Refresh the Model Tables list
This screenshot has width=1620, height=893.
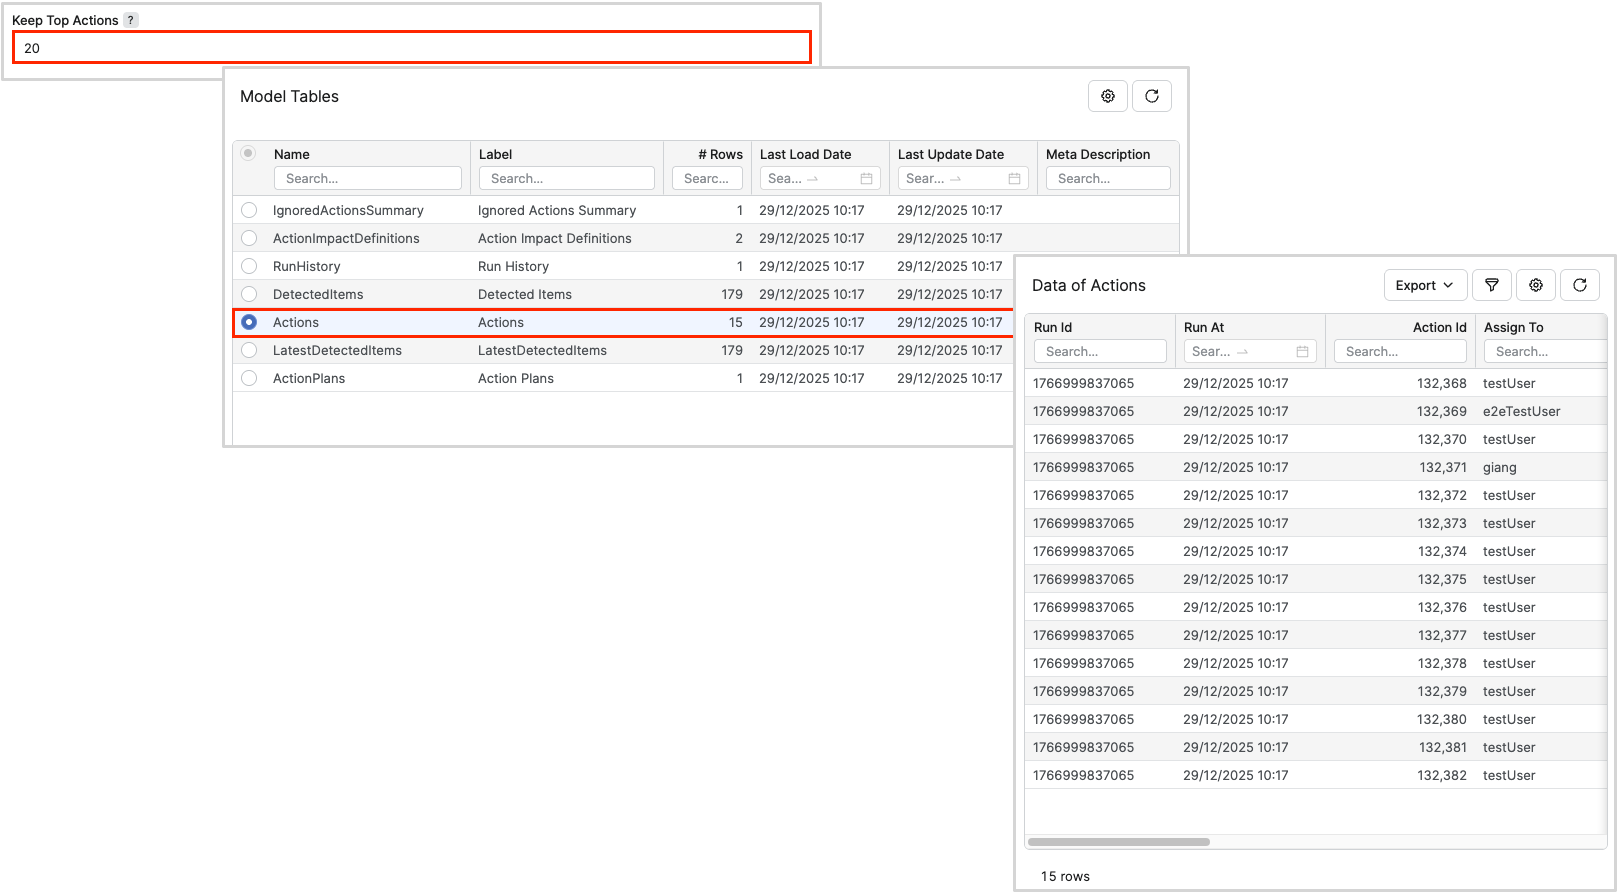(x=1152, y=96)
